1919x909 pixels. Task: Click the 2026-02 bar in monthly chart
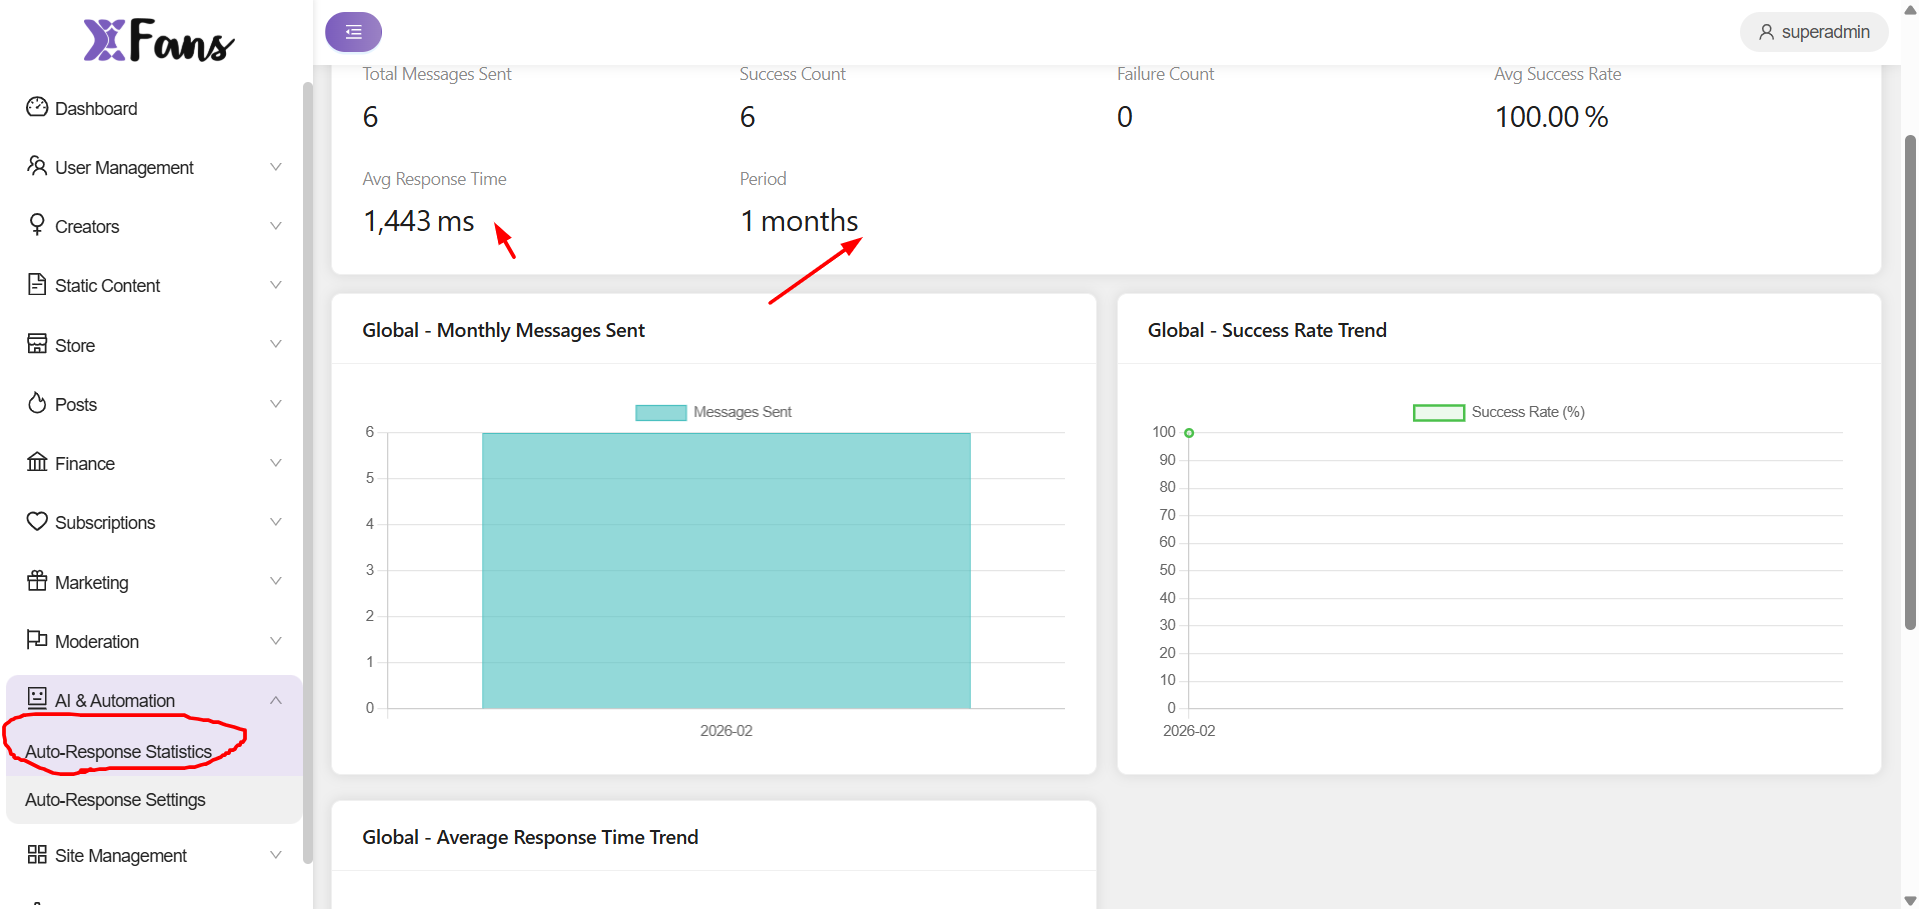[726, 570]
